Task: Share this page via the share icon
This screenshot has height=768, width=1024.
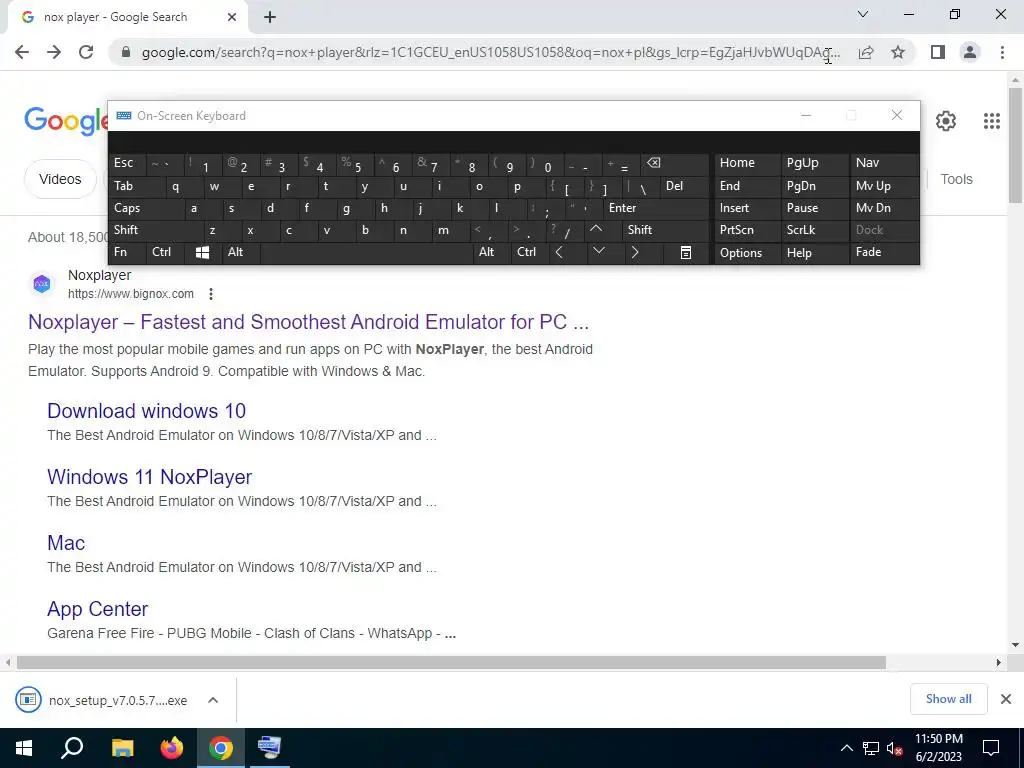Action: pos(866,52)
